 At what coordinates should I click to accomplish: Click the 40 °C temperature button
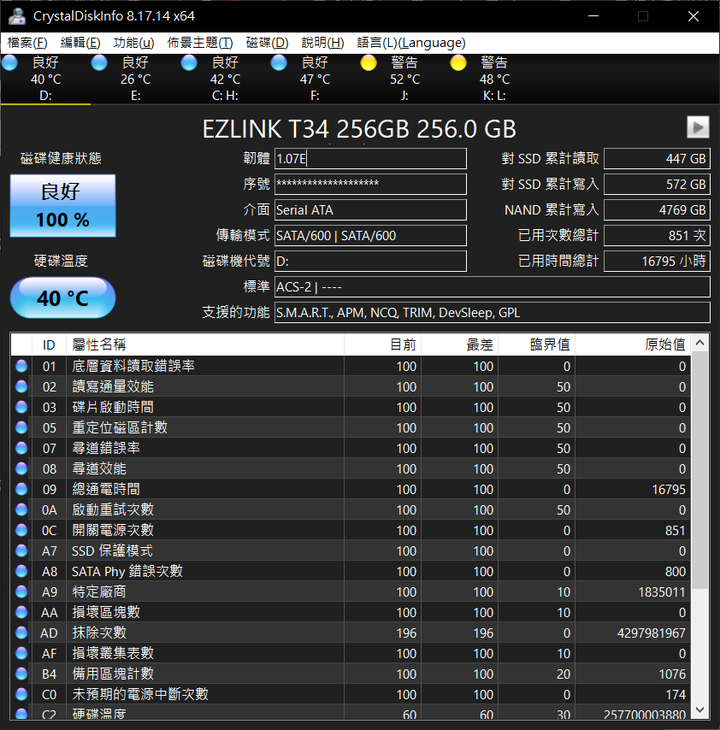(x=63, y=298)
